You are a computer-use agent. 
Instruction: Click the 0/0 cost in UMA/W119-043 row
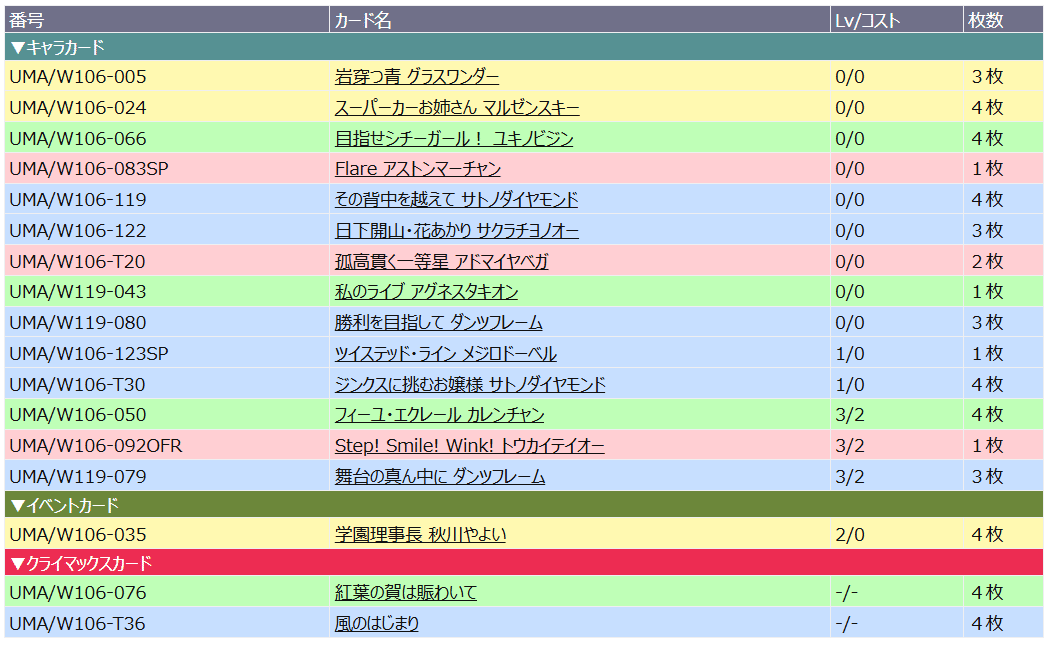[850, 292]
